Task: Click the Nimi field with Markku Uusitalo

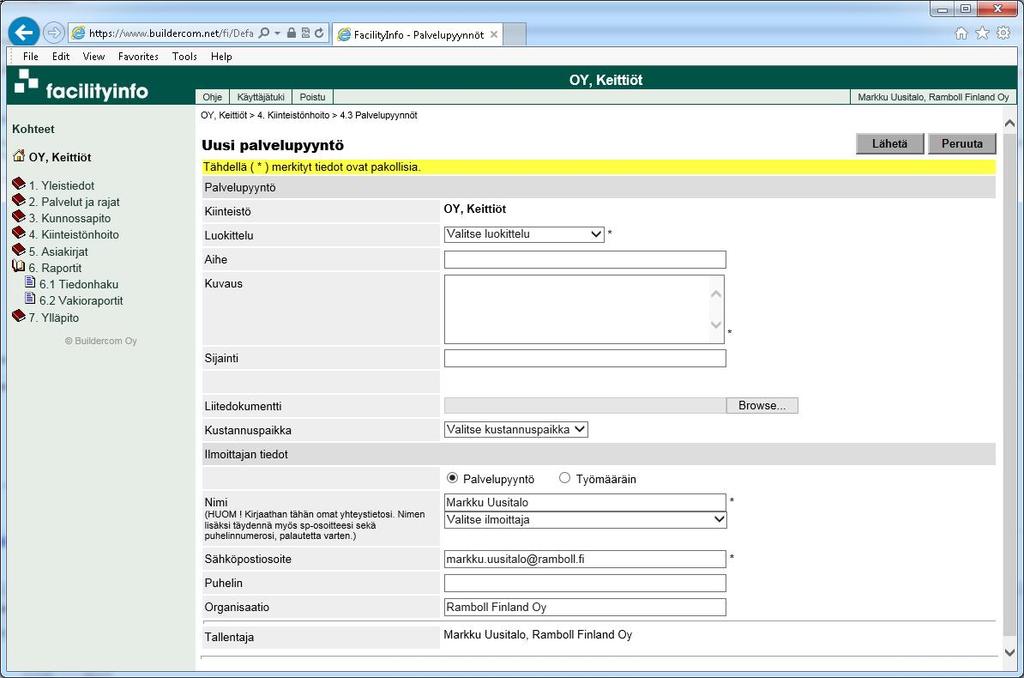Action: tap(585, 502)
